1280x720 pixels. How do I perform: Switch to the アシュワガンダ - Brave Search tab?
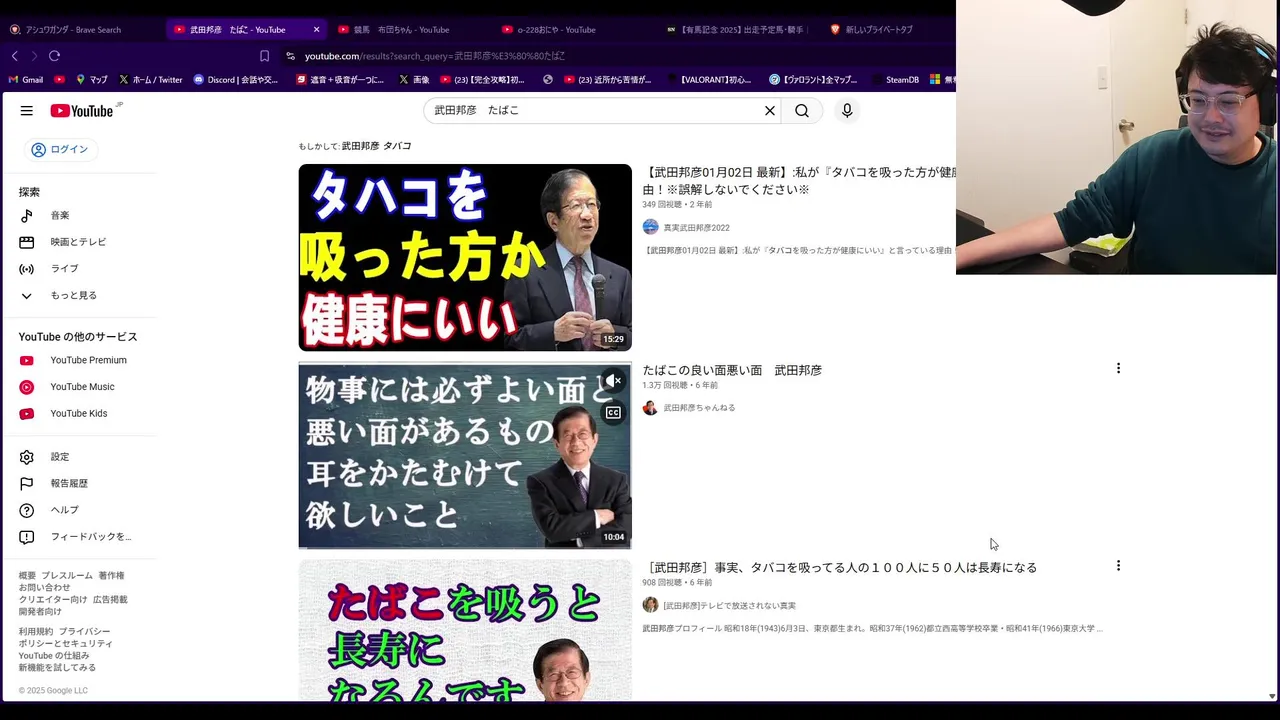(72, 30)
